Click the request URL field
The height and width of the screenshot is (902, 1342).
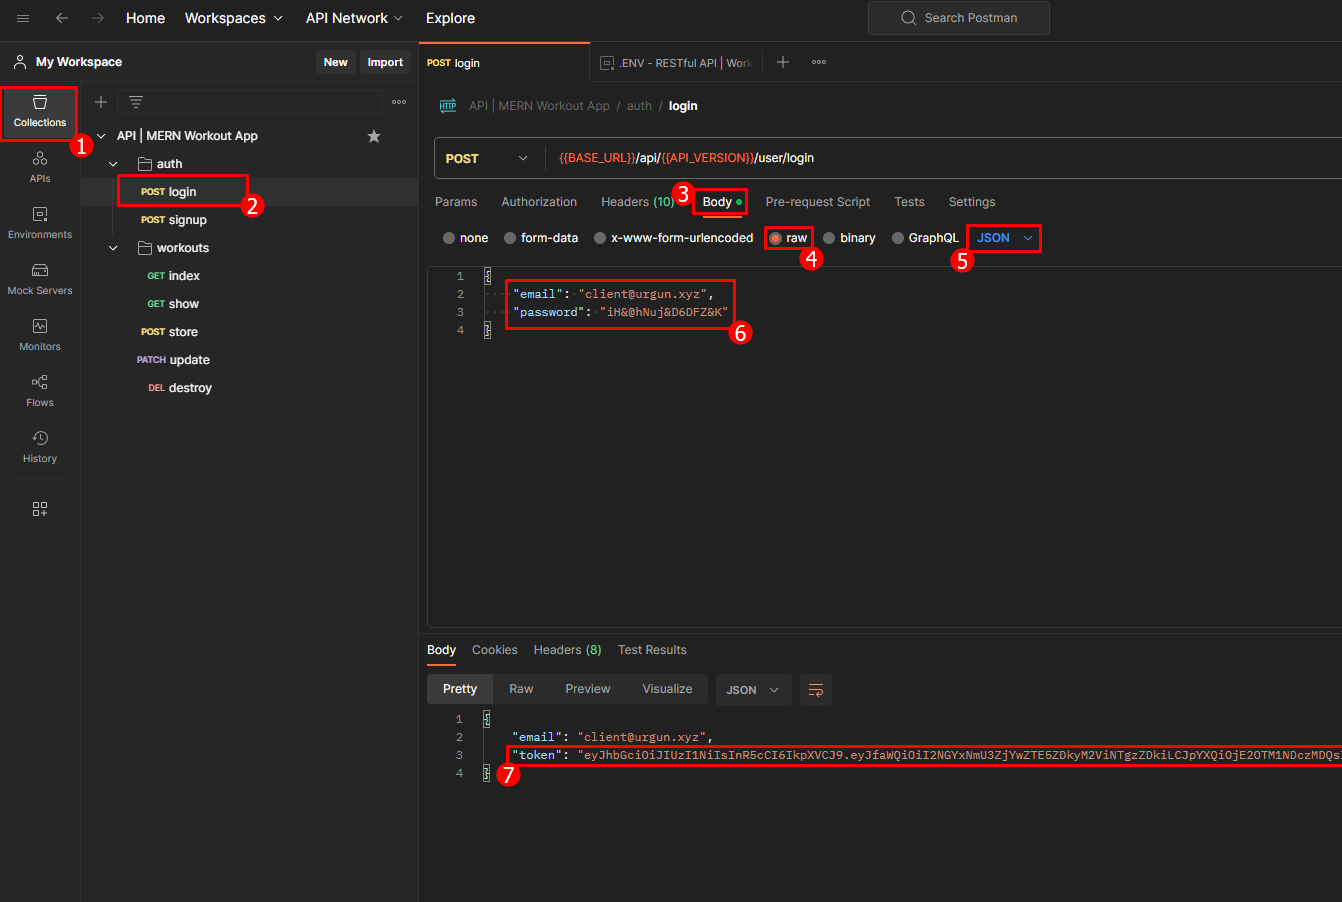pyautogui.click(x=944, y=158)
